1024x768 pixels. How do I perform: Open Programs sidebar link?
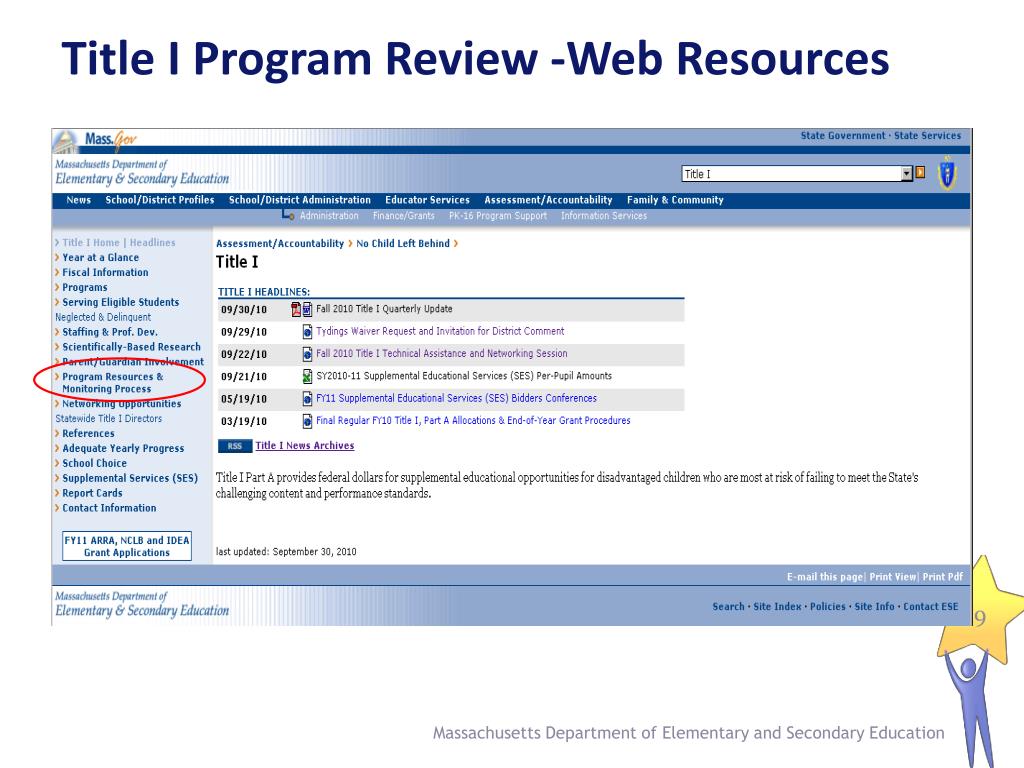(85, 287)
